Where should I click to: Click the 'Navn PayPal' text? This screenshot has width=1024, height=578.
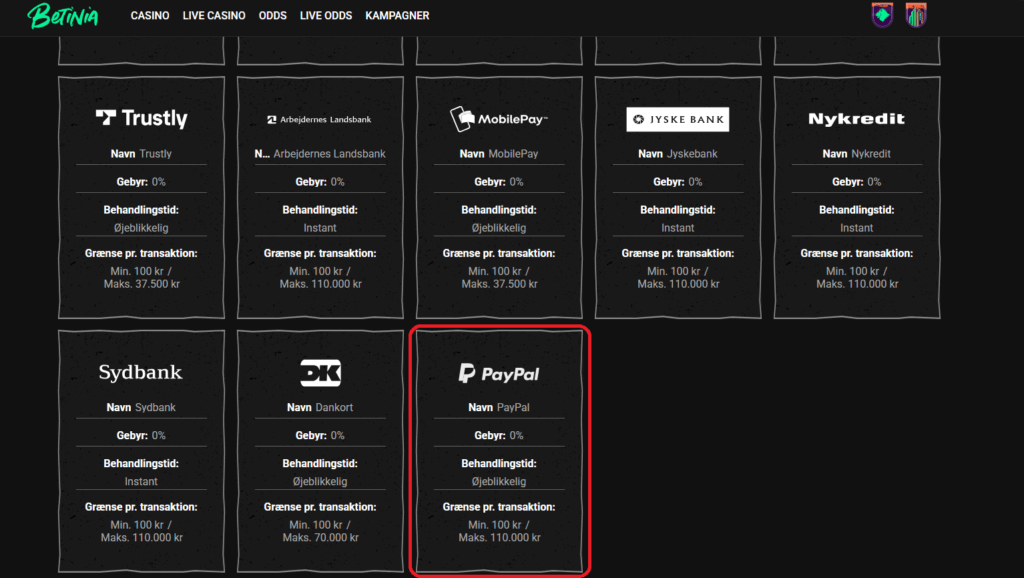(499, 408)
